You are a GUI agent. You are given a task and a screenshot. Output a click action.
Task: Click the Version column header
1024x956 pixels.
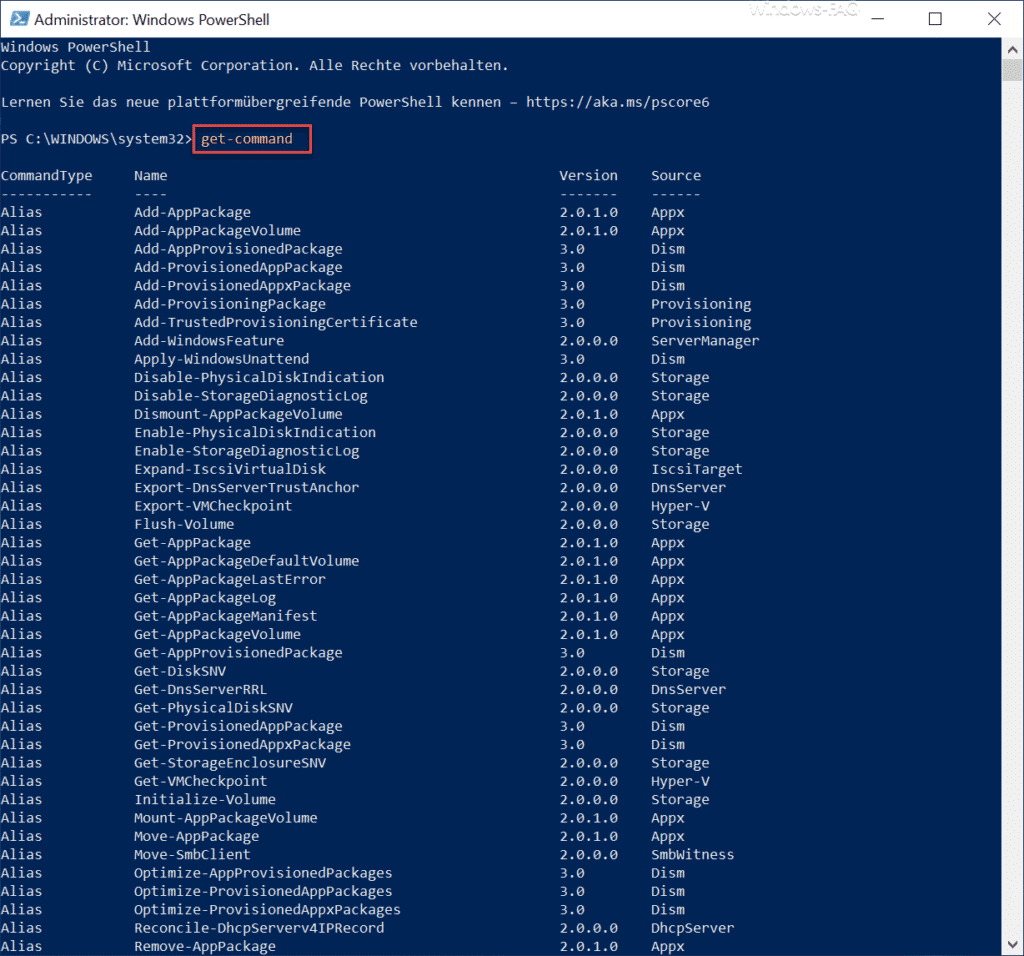point(588,176)
